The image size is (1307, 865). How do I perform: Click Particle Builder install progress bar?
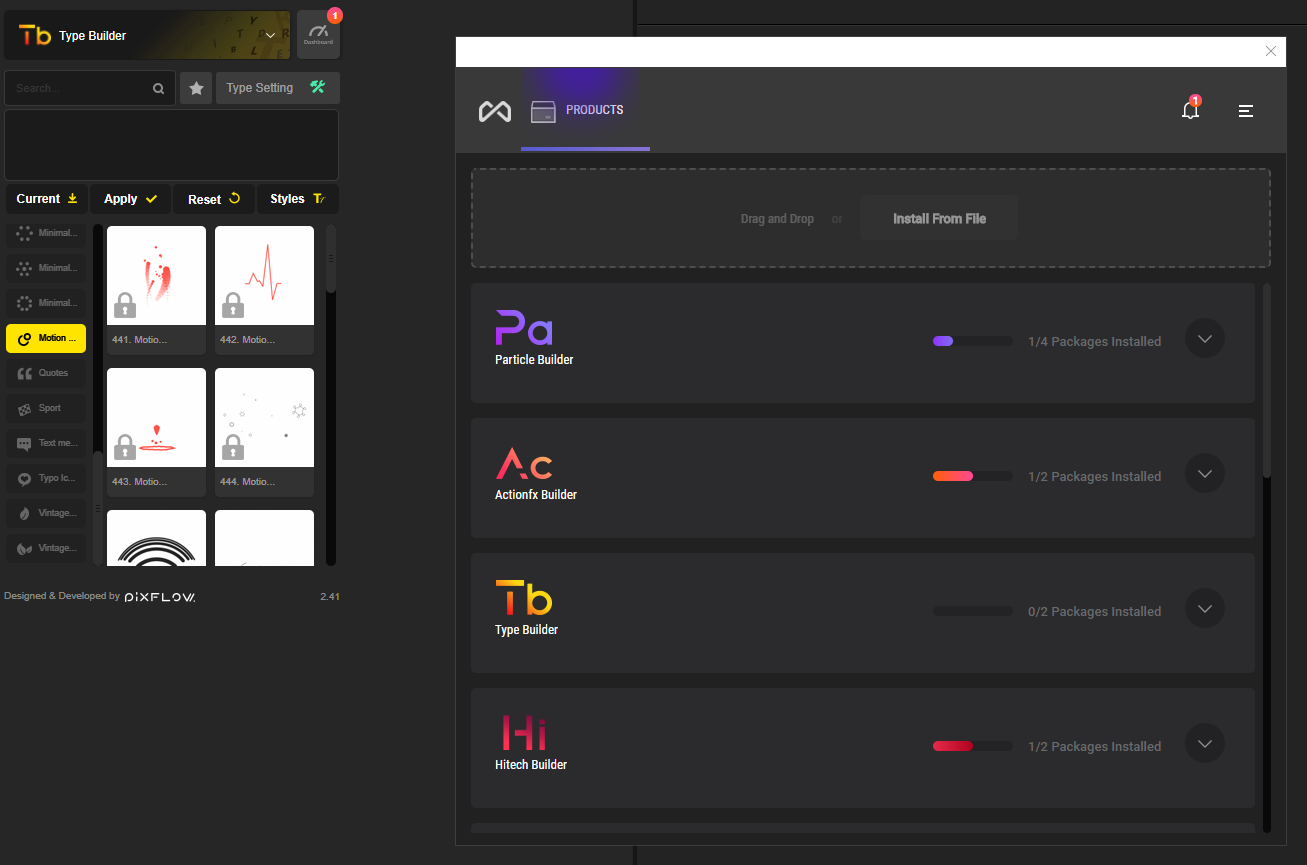point(972,341)
